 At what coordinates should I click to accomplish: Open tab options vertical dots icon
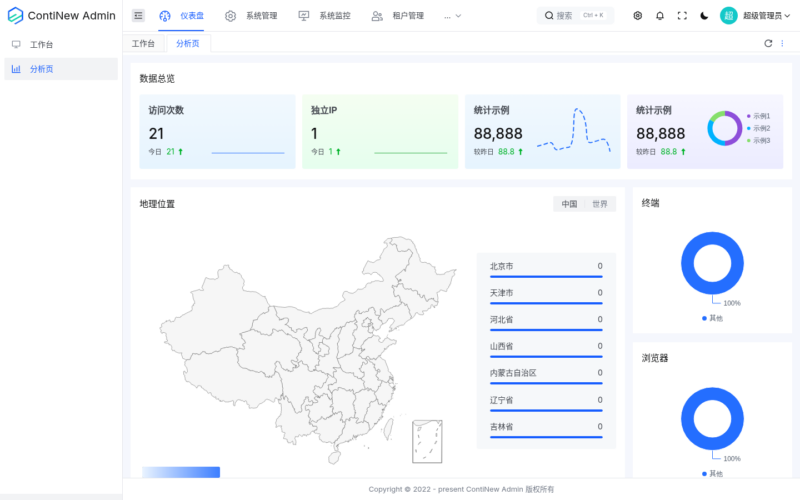coord(782,43)
